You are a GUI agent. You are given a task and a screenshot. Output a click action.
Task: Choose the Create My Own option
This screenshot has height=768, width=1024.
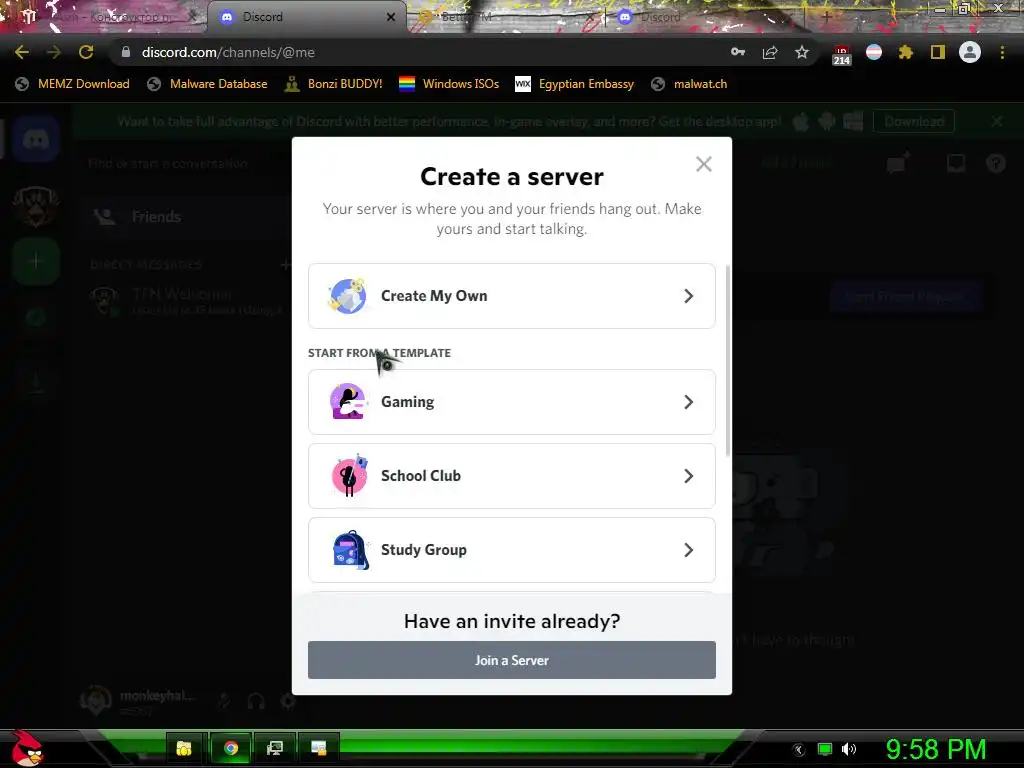511,296
